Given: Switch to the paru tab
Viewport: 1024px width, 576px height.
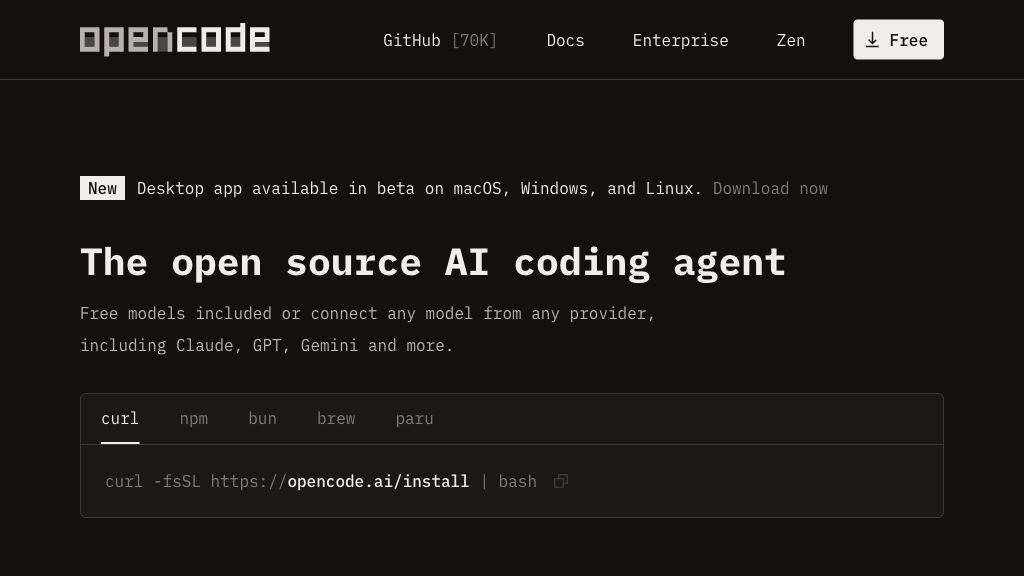Looking at the screenshot, I should (x=414, y=418).
